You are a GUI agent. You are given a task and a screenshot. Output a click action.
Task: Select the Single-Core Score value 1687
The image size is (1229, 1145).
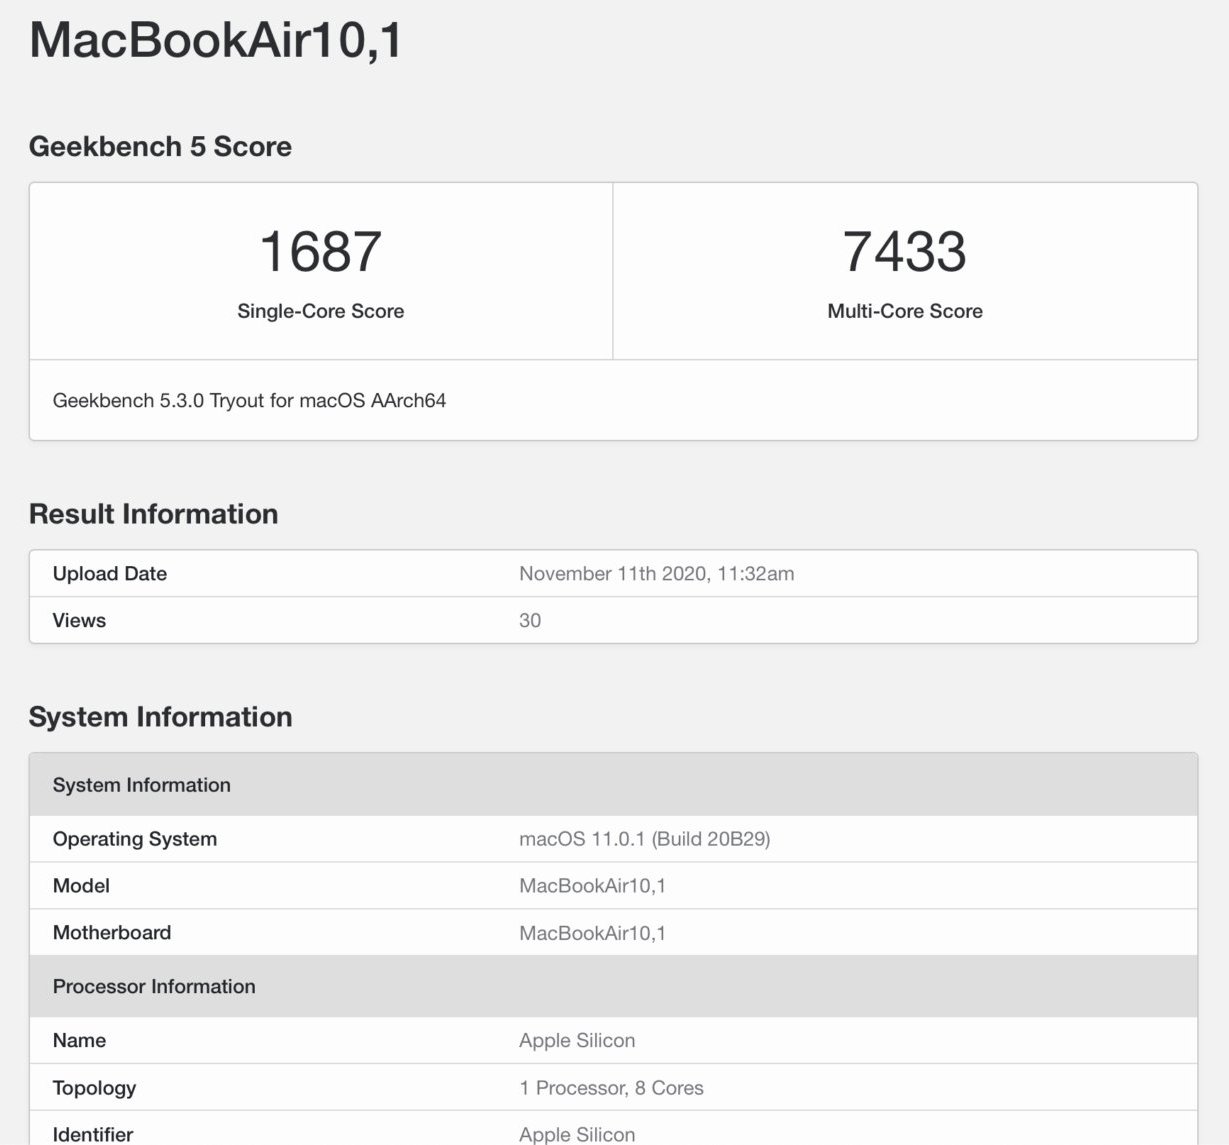(x=320, y=252)
